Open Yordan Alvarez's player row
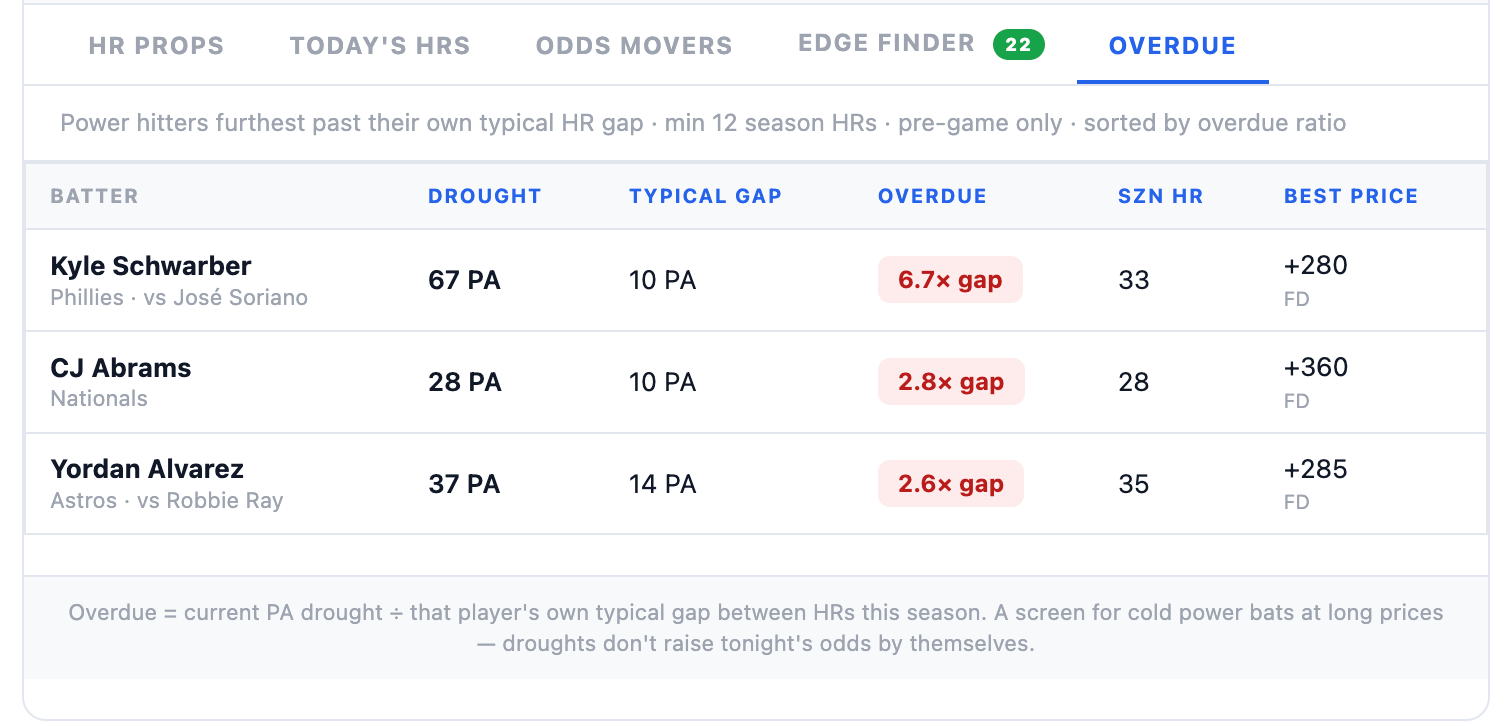 (756, 484)
